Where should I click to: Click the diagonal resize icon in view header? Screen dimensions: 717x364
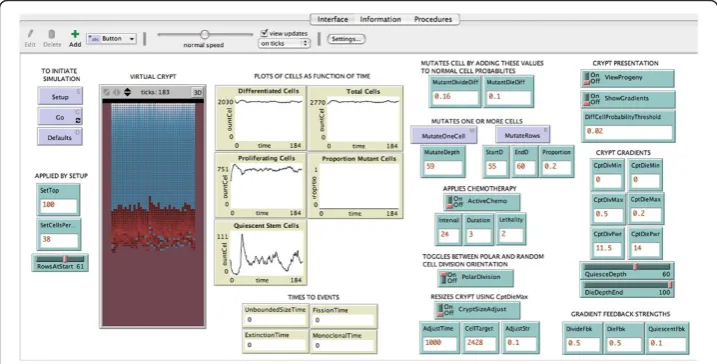(107, 92)
